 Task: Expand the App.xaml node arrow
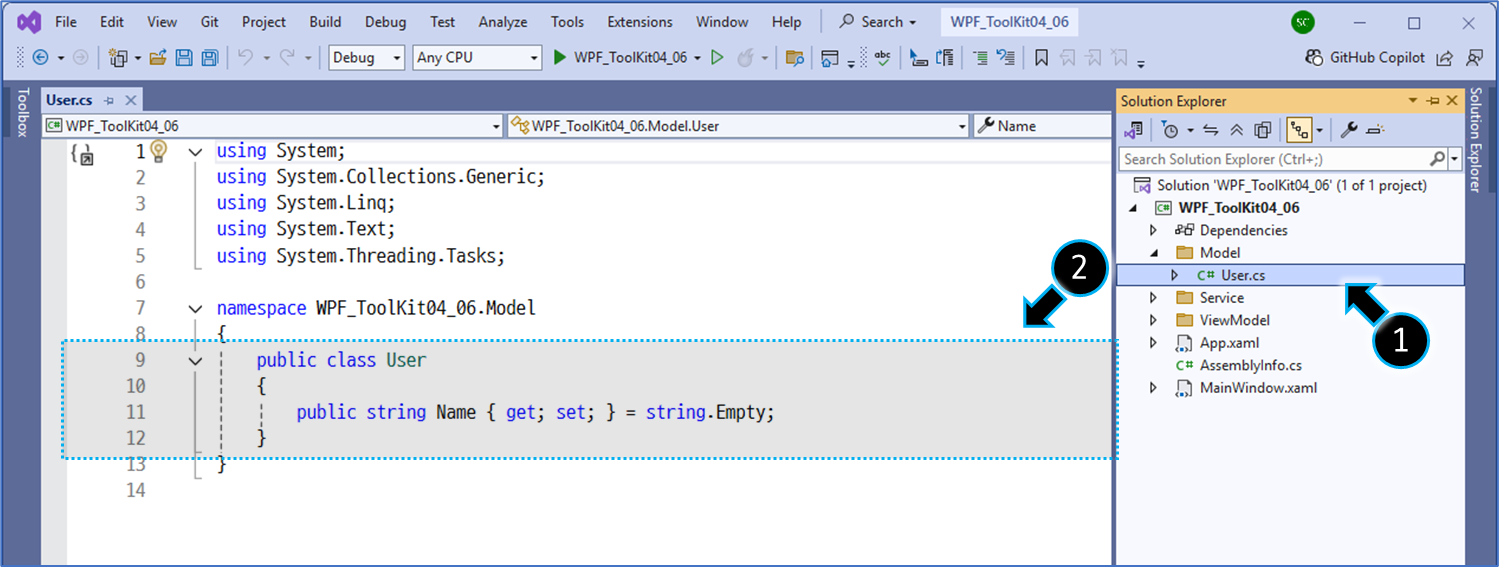[x=1153, y=343]
